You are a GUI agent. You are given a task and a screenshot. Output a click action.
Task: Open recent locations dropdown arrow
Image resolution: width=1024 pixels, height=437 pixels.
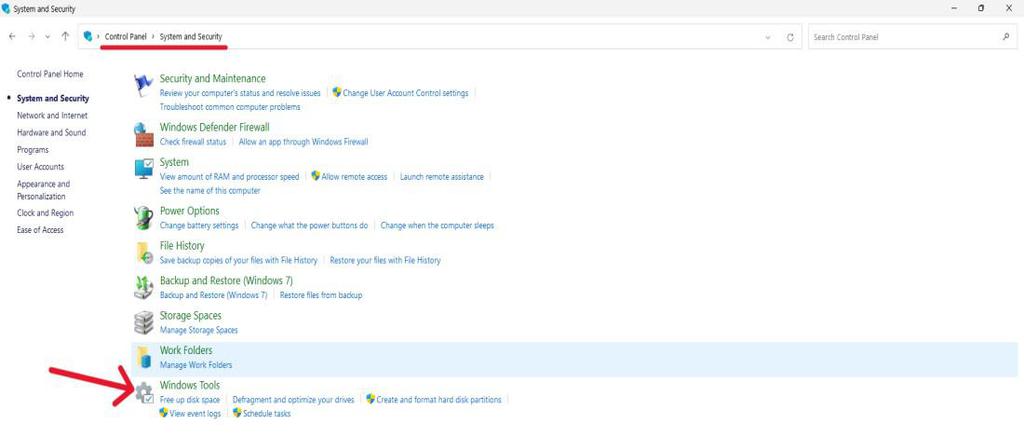point(48,37)
